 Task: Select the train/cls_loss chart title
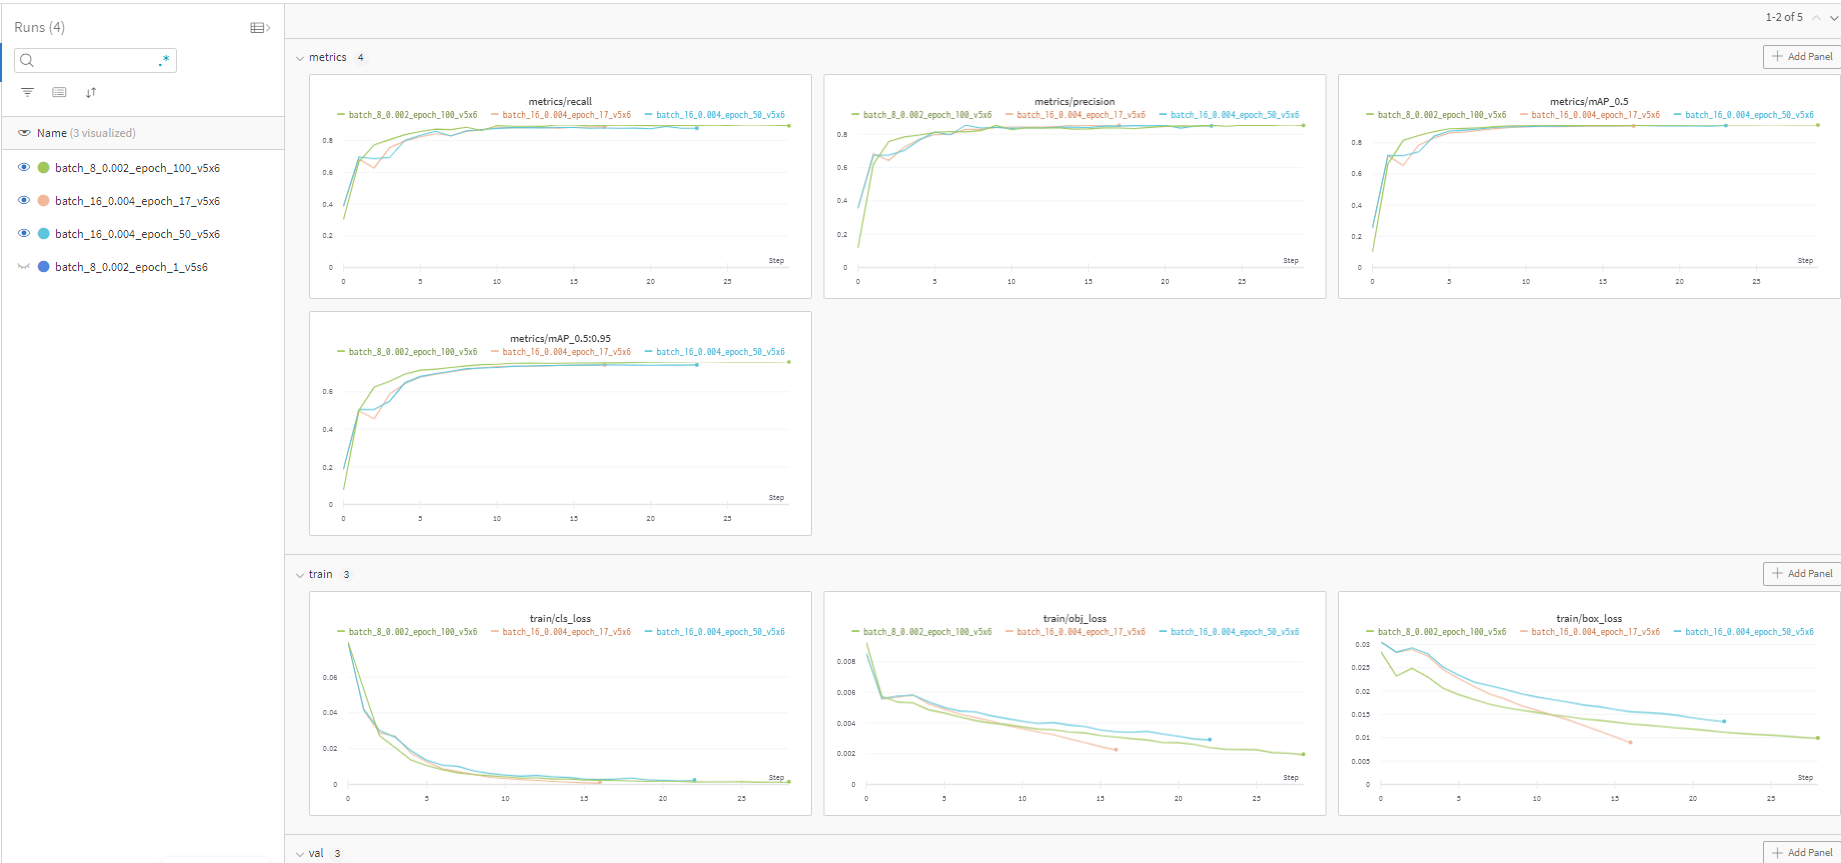click(560, 618)
